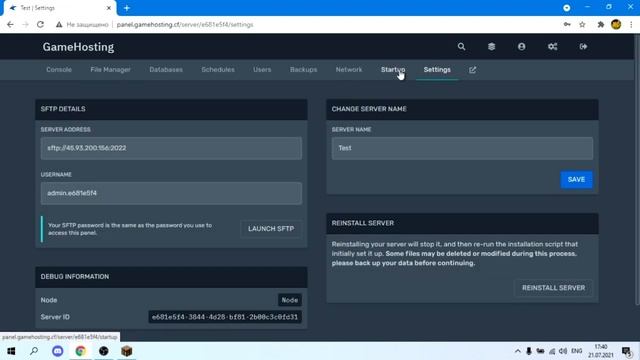The height and width of the screenshot is (360, 640).
Task: Switch to the Schedules tab
Action: 218,70
